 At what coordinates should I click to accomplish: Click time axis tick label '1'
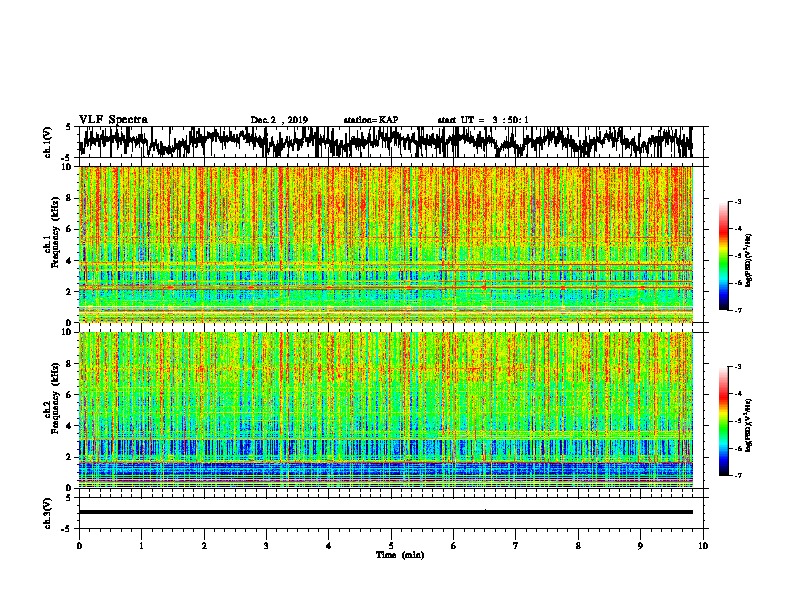click(x=141, y=546)
